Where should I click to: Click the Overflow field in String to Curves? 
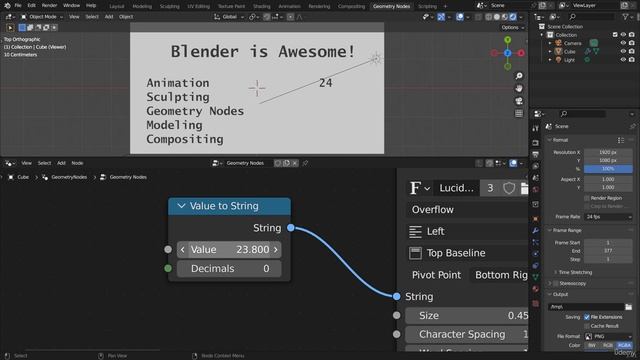point(467,210)
